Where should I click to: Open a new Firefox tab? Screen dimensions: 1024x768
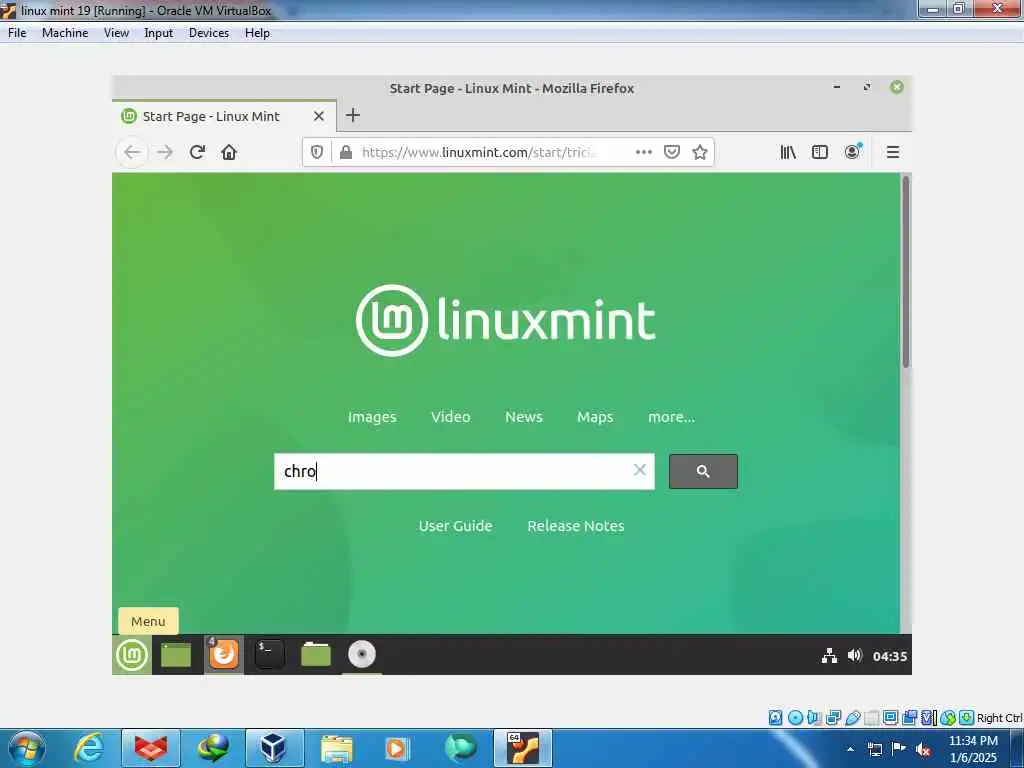click(x=353, y=116)
